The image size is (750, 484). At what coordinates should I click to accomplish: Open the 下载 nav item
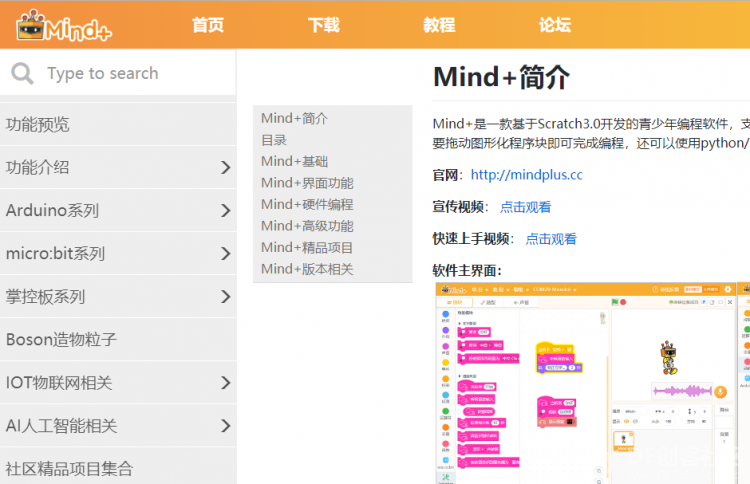(324, 25)
